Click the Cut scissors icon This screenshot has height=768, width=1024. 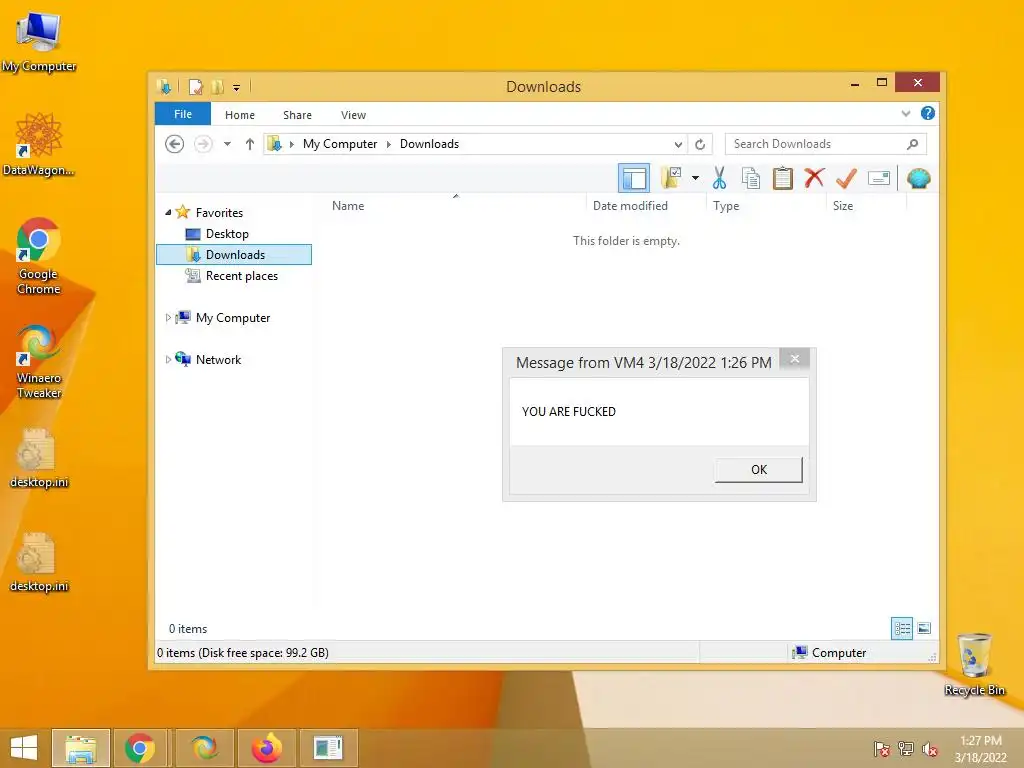tap(719, 178)
